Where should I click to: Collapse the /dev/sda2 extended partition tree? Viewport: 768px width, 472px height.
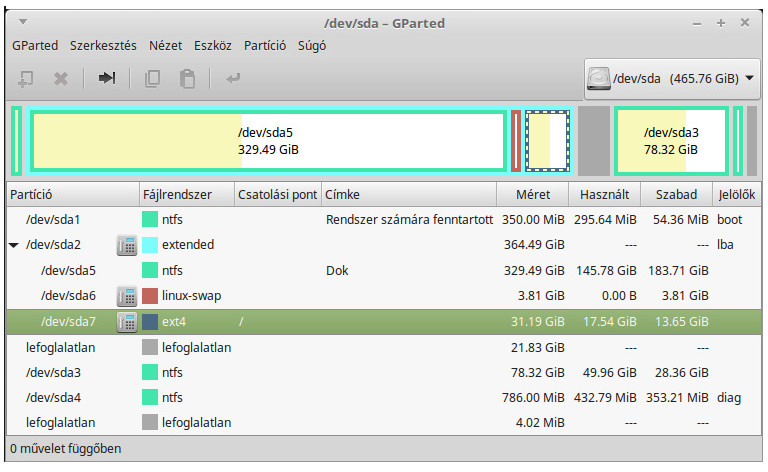click(14, 245)
